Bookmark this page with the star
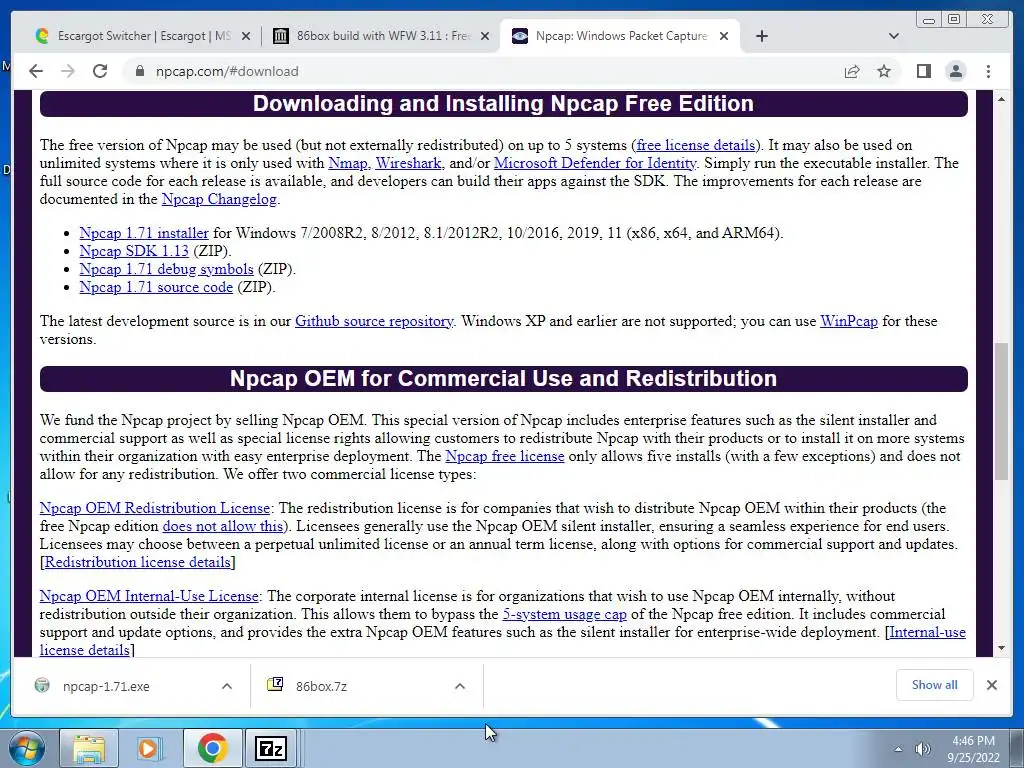Image resolution: width=1024 pixels, height=768 pixels. (884, 71)
